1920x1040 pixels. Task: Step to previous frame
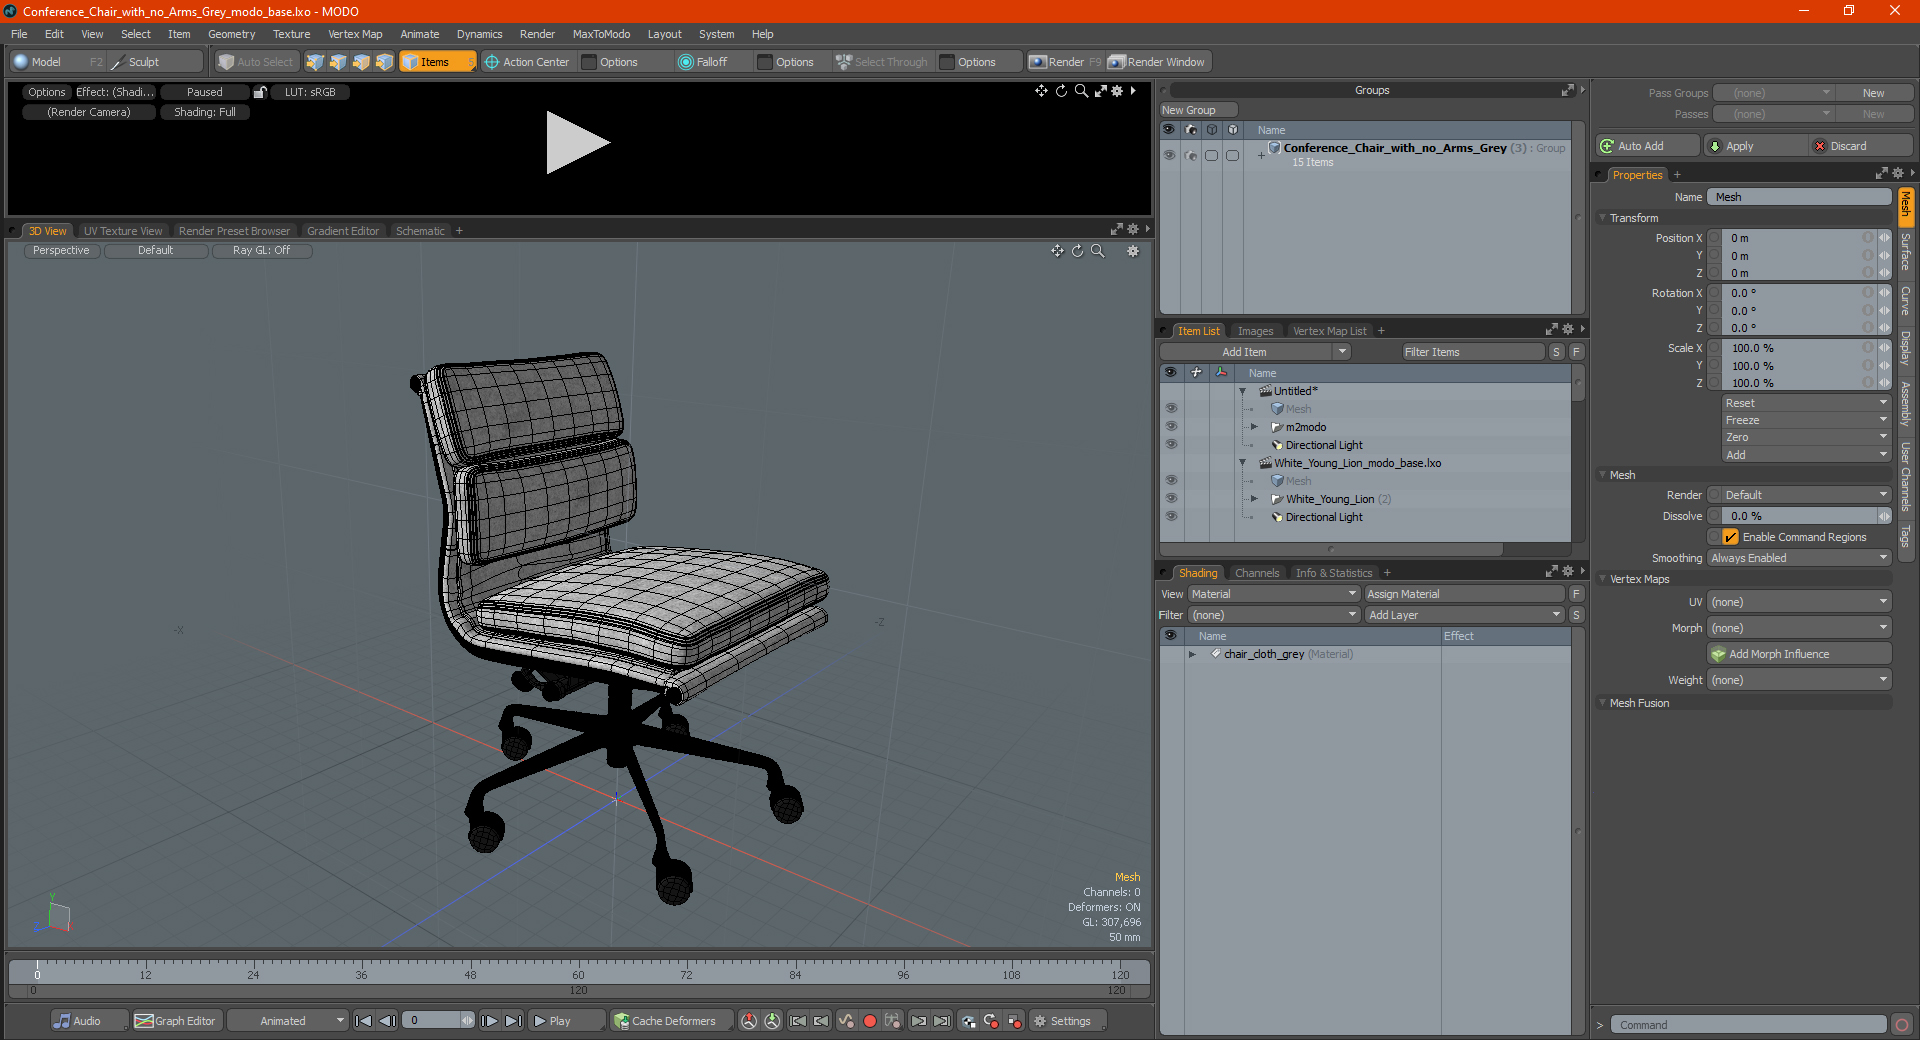pos(388,1021)
